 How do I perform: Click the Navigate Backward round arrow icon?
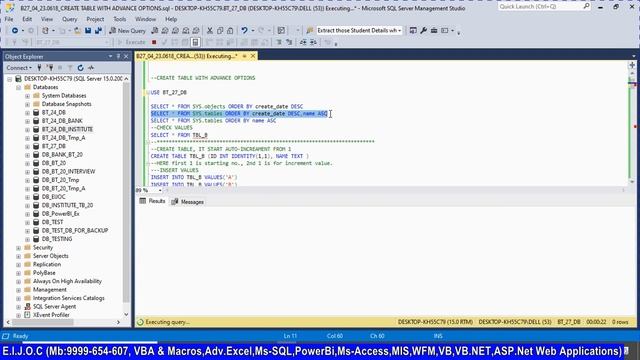tap(15, 31)
